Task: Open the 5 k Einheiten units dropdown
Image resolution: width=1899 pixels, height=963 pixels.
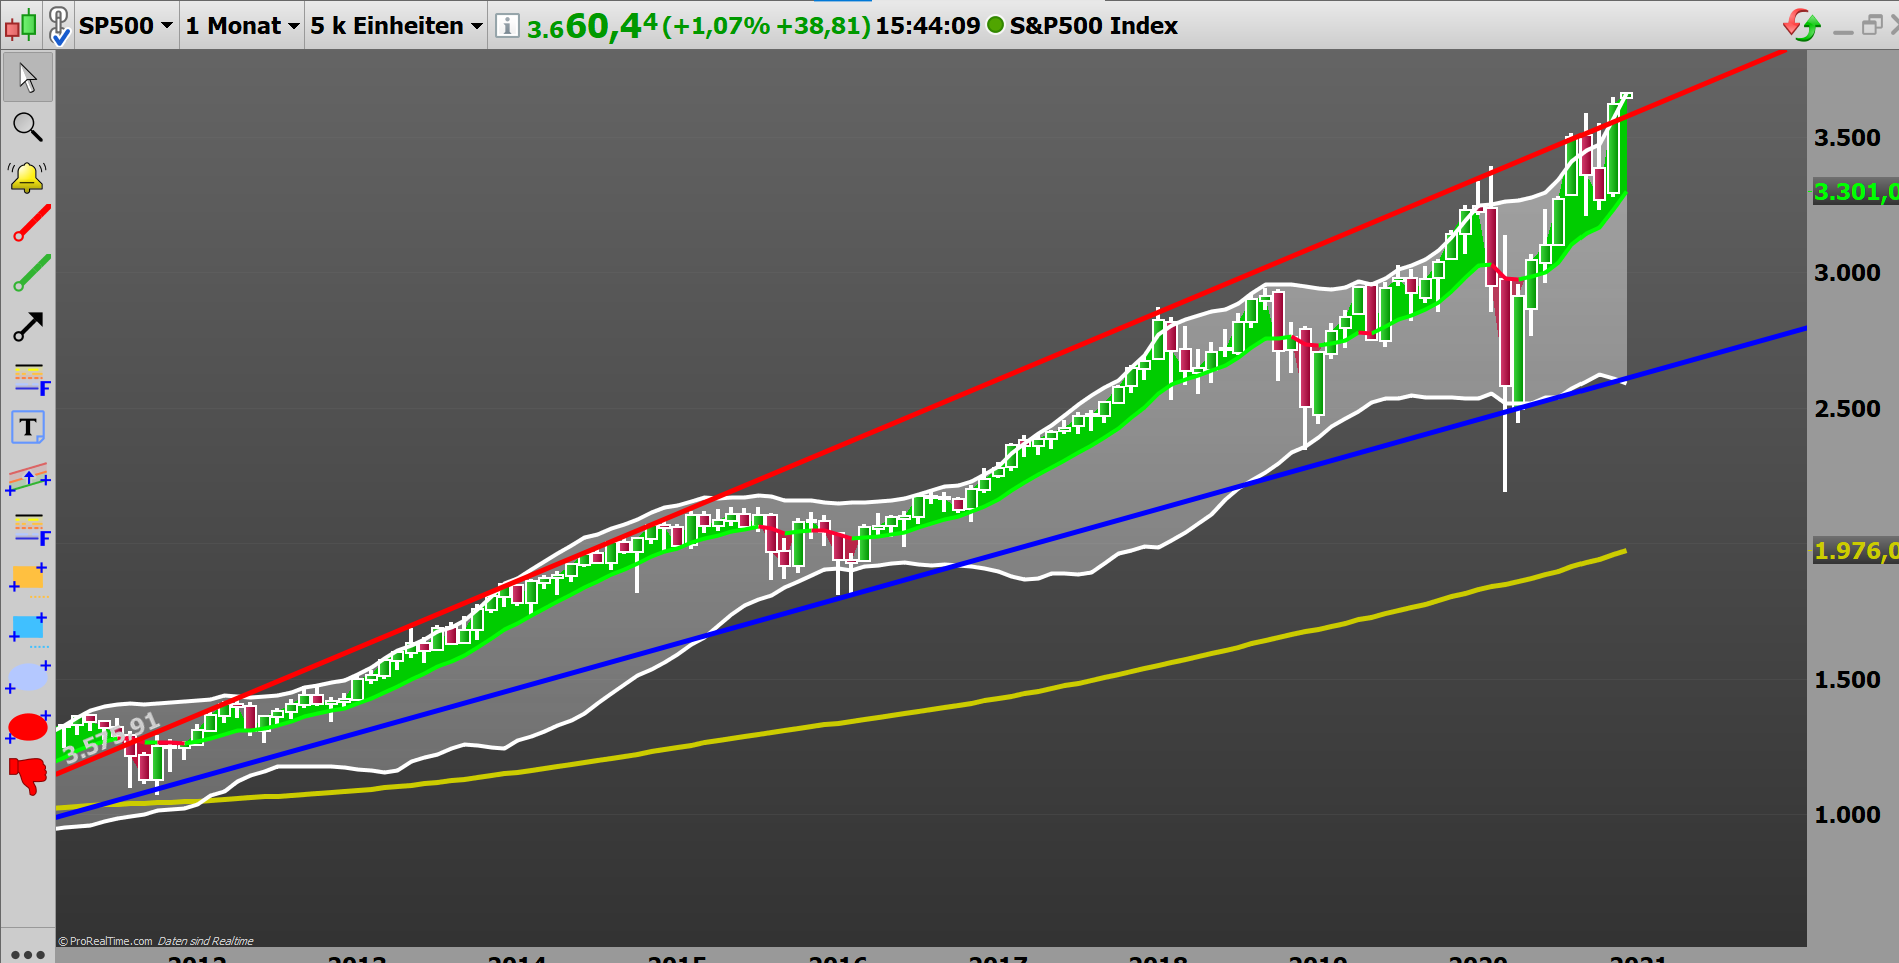Action: point(392,25)
